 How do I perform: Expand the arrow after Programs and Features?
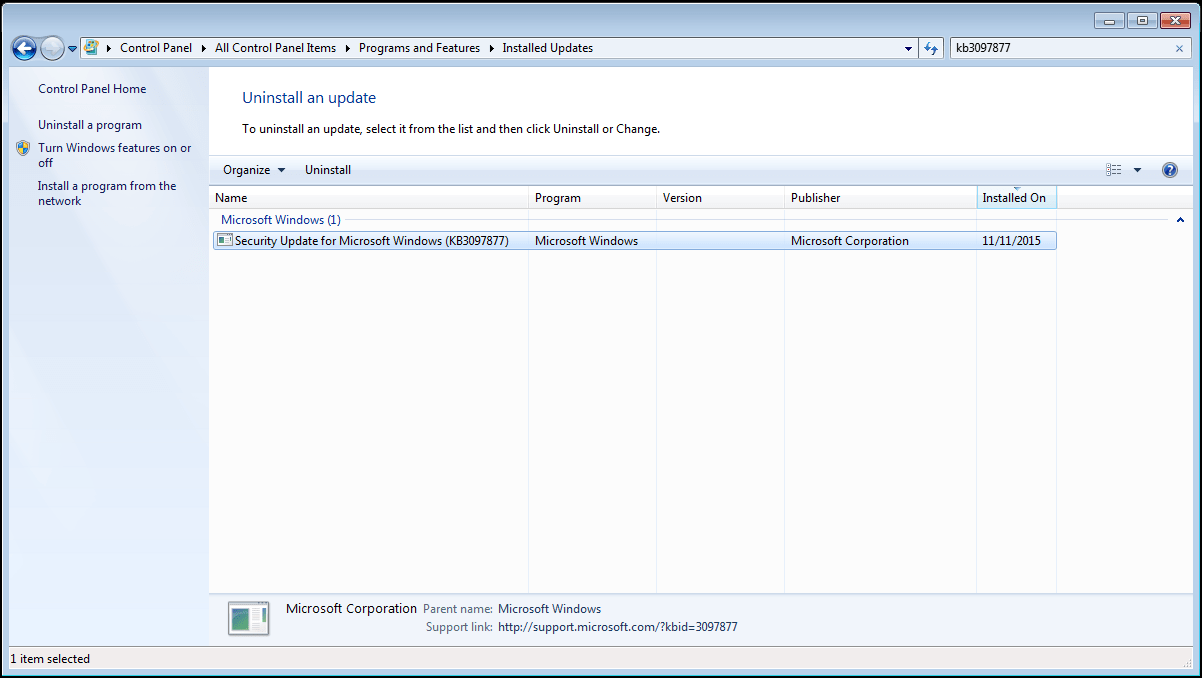(491, 48)
